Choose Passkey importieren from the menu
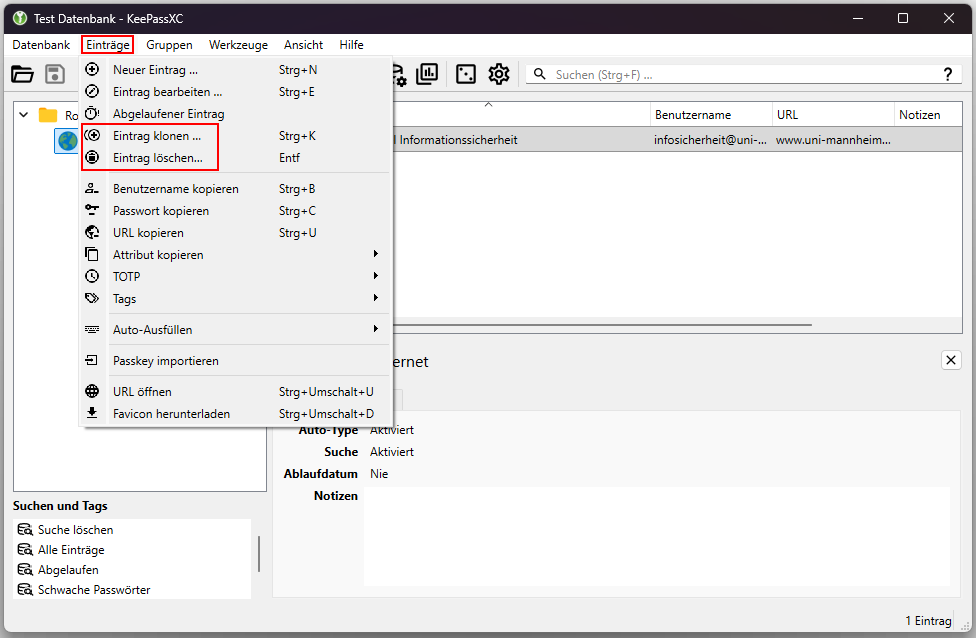Viewport: 976px width, 638px height. (237, 360)
